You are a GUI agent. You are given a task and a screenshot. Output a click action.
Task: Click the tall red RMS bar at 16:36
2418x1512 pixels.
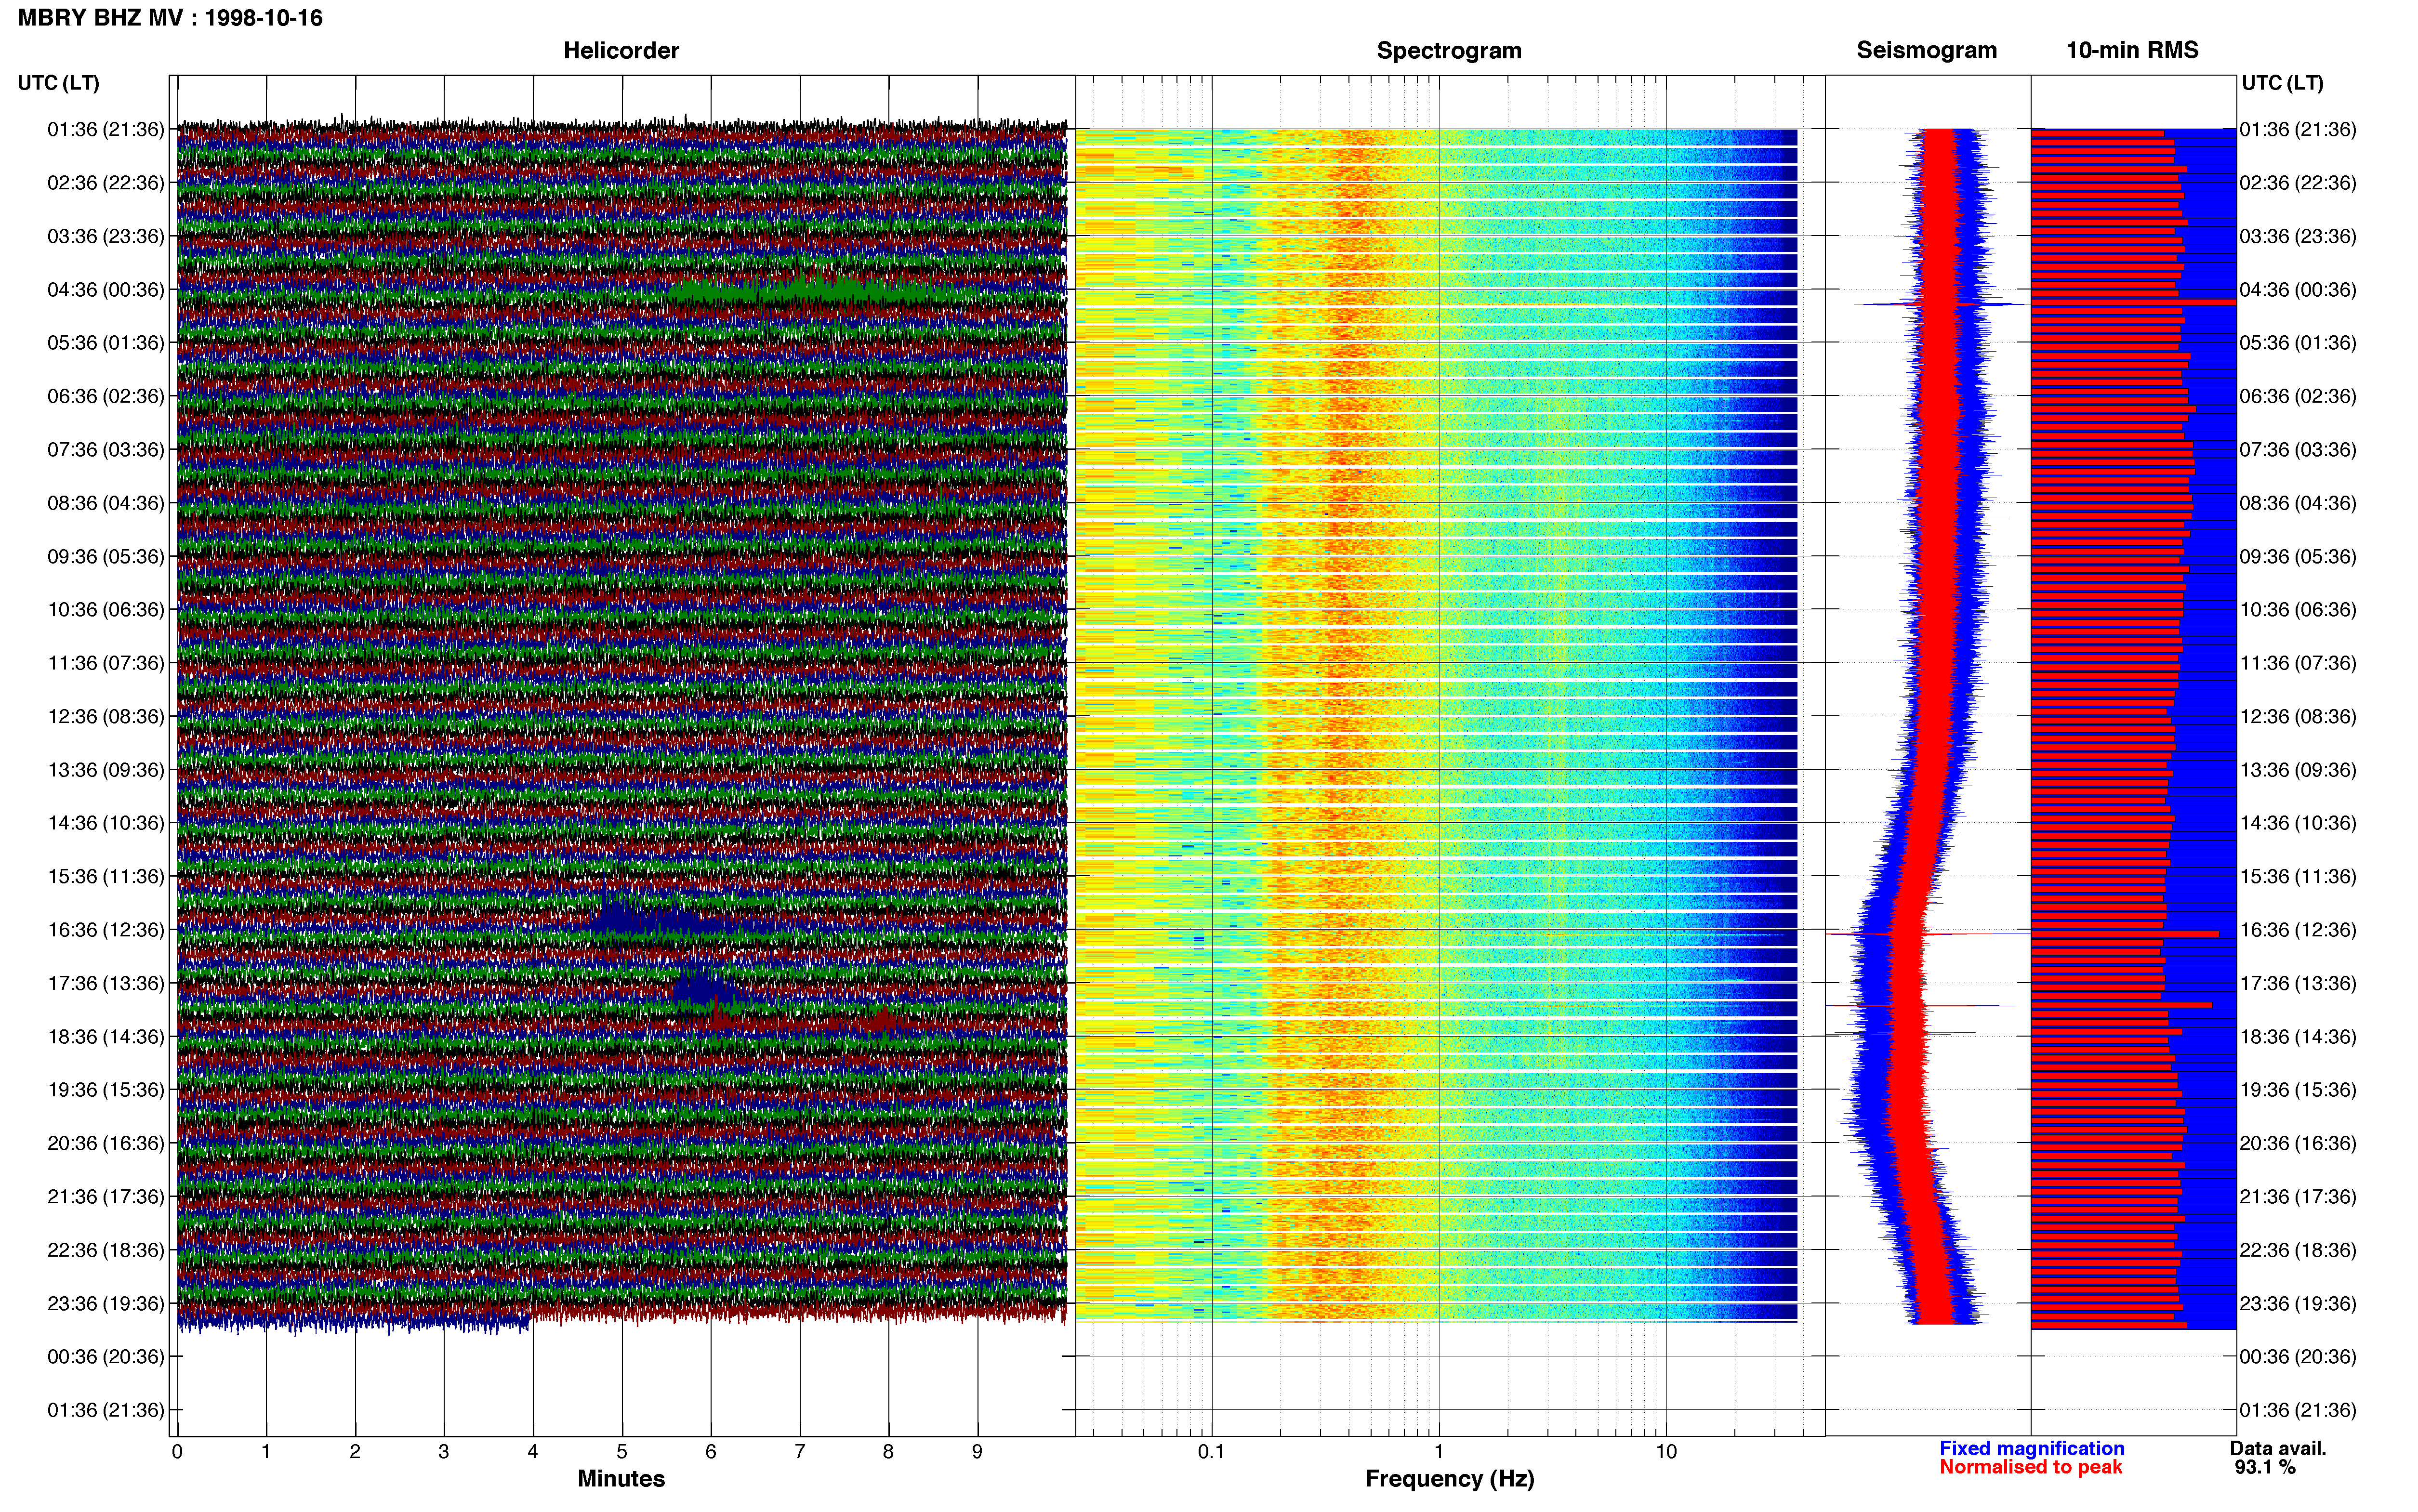click(x=2125, y=934)
